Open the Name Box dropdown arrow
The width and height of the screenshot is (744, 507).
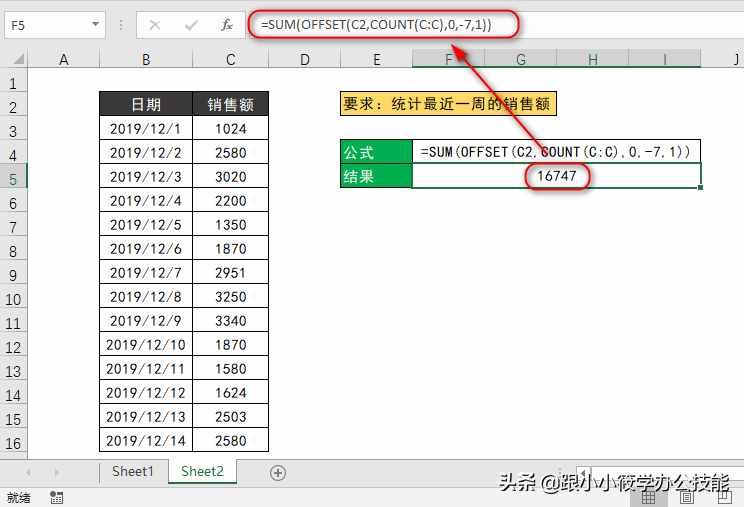point(95,24)
